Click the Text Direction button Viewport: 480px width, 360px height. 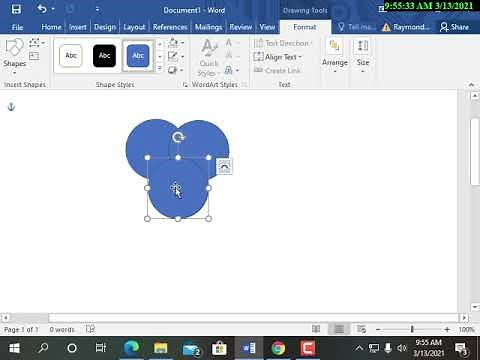pos(282,43)
